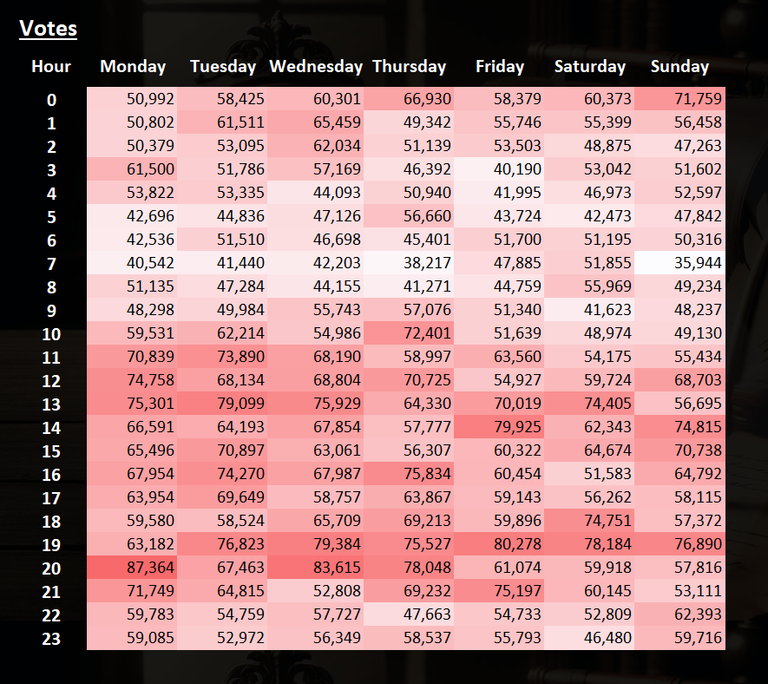Click the Sunday cell 71,759
This screenshot has height=684, width=768.
(680, 99)
